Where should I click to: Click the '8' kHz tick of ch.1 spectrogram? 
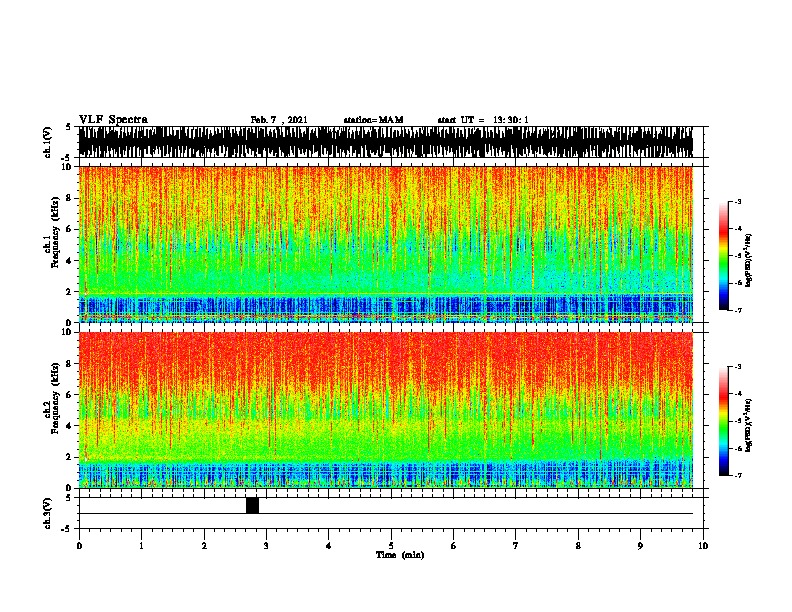coord(69,198)
